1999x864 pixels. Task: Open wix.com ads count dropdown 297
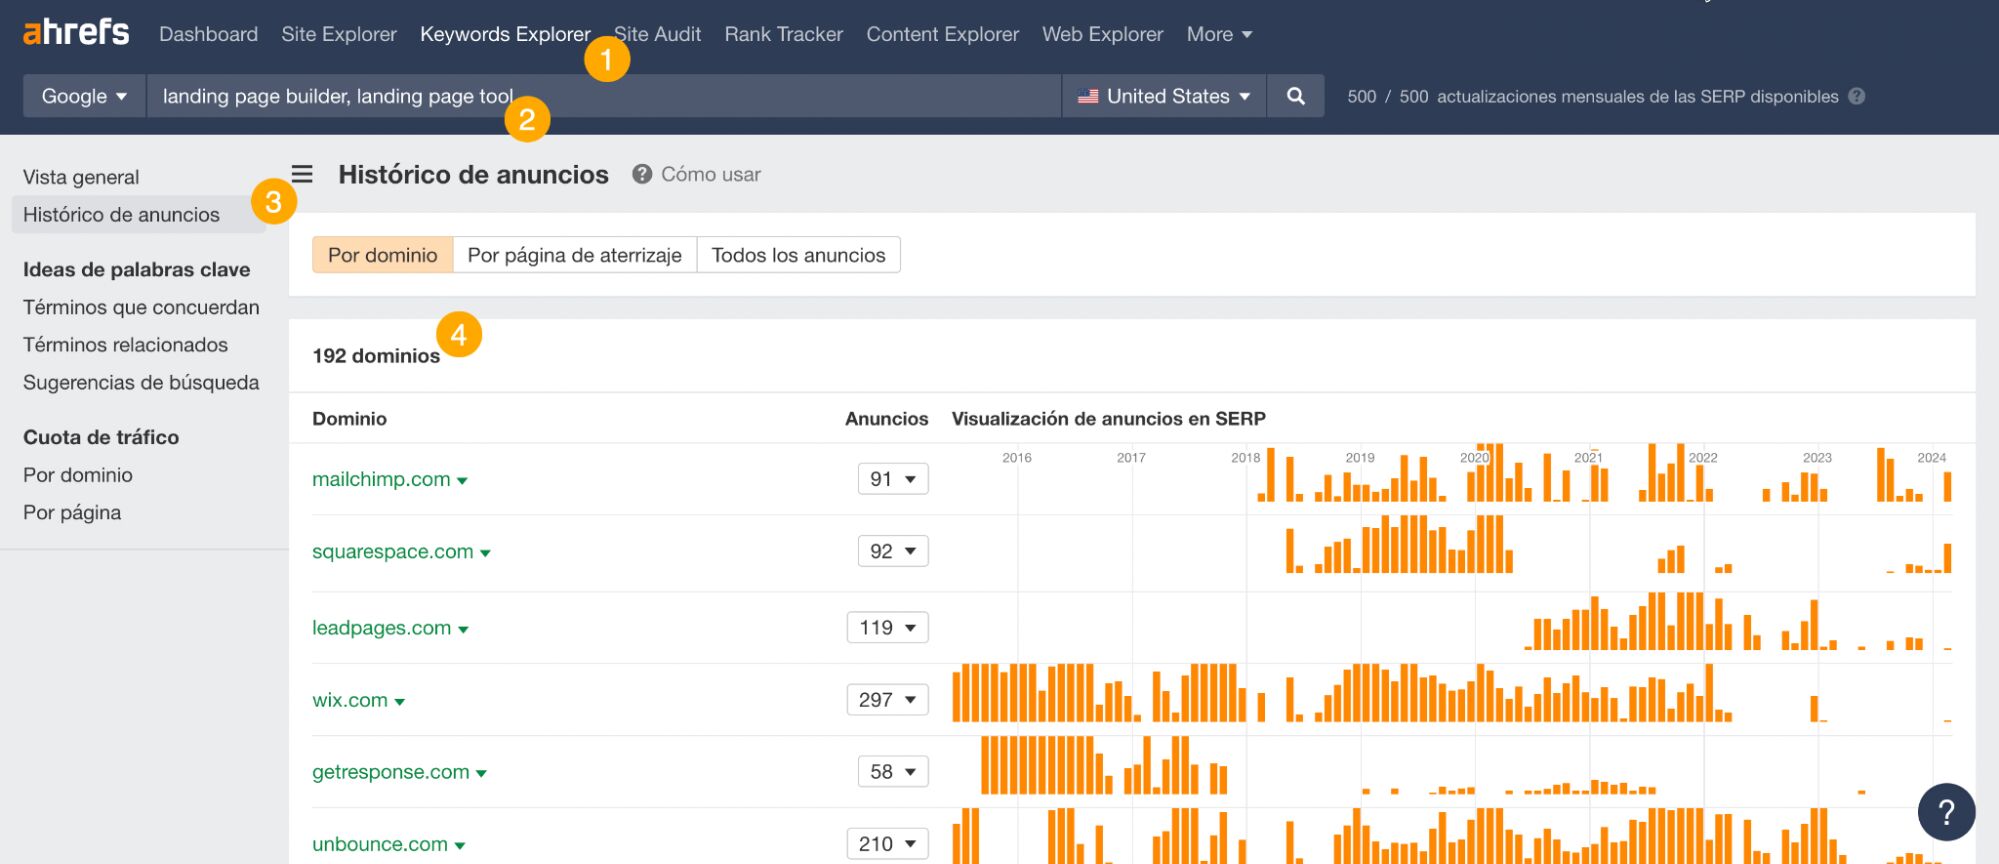(x=888, y=700)
